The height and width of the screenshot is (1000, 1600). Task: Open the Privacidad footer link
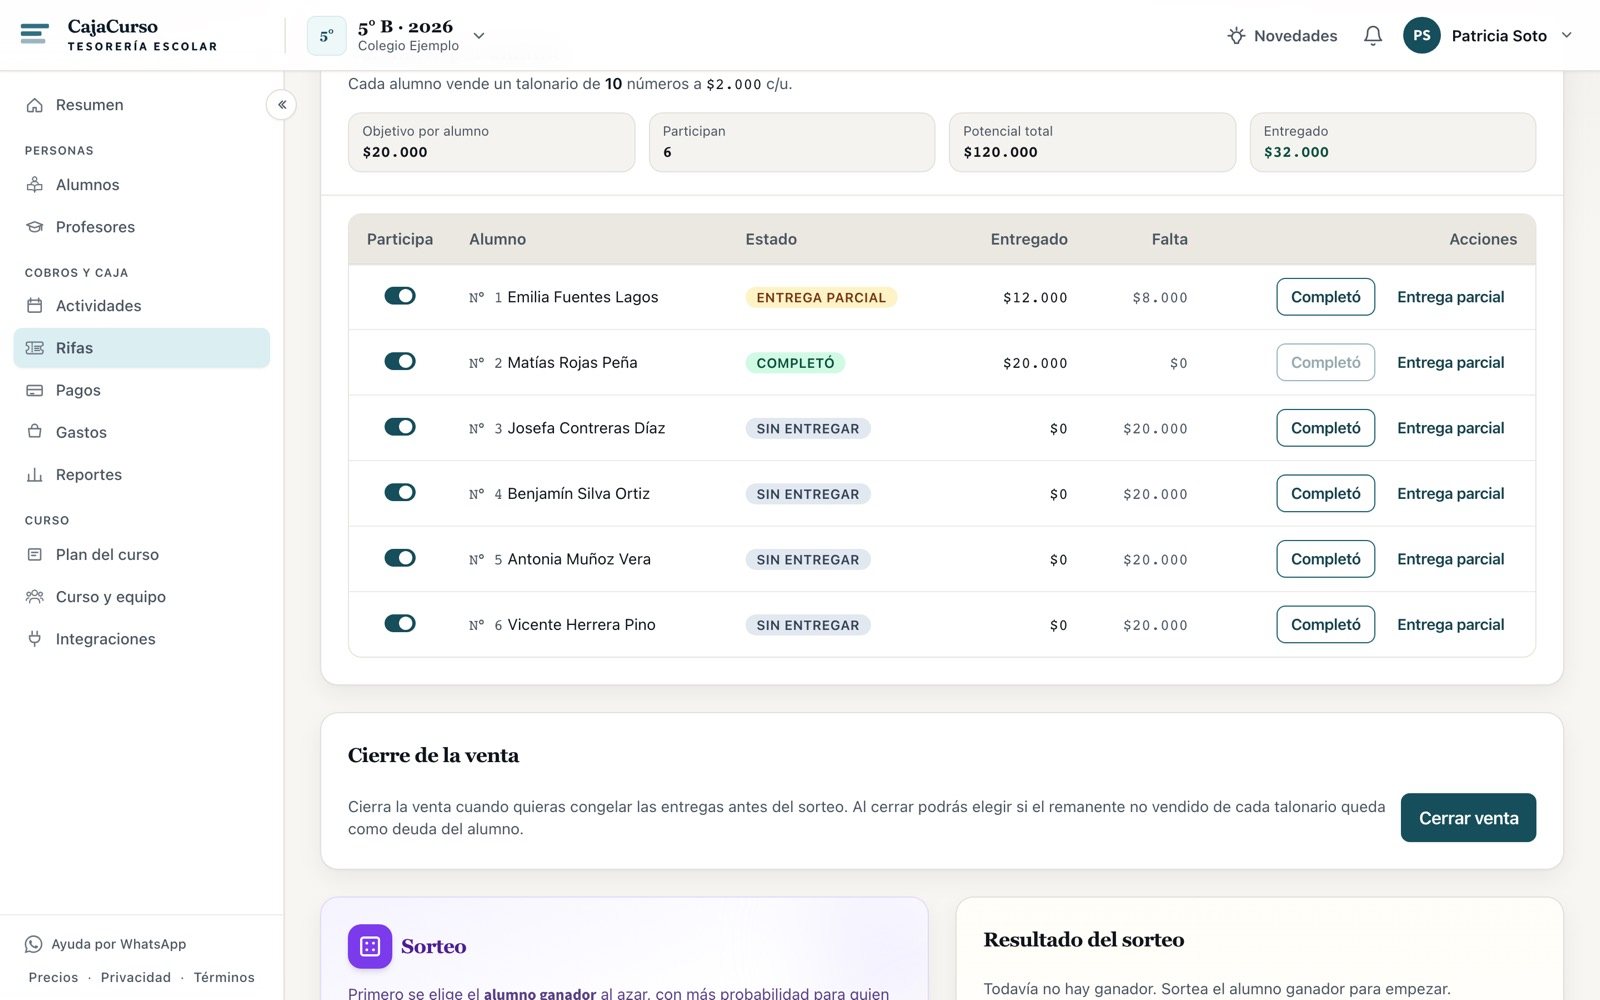[136, 978]
